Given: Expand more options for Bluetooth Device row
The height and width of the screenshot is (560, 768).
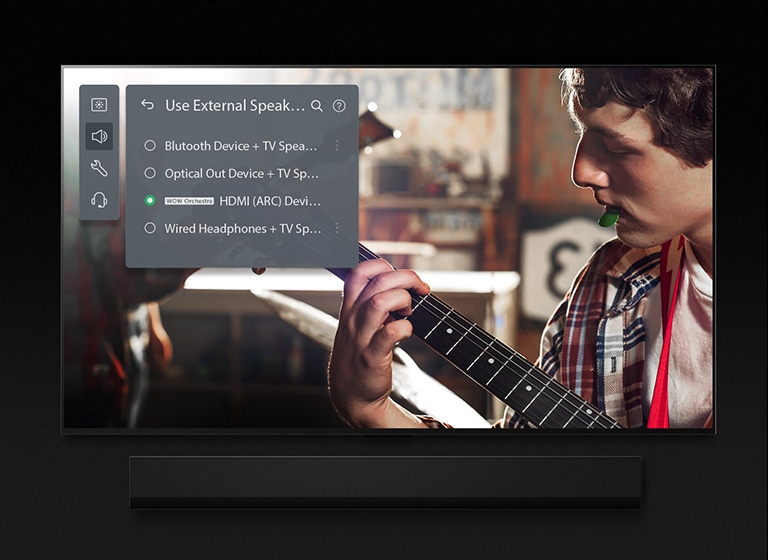Looking at the screenshot, I should tap(337, 146).
